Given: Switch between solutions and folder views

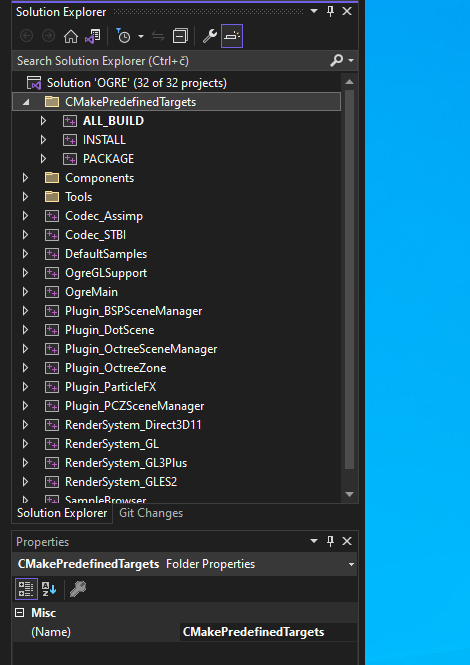Looking at the screenshot, I should pos(92,36).
